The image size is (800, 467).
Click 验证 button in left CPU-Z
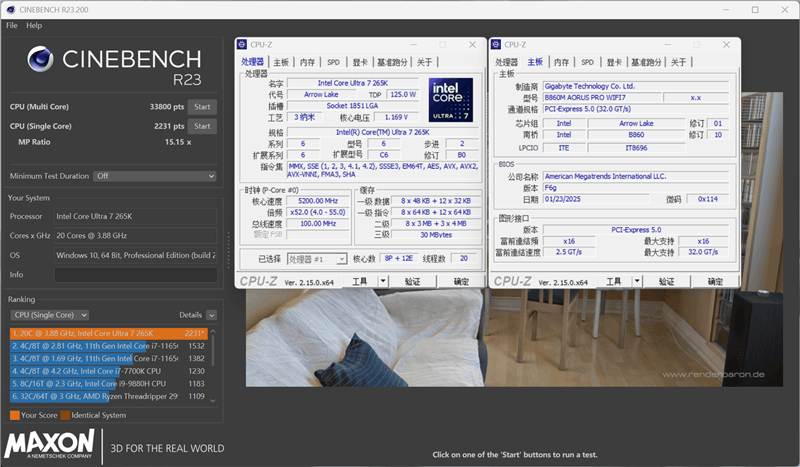[x=412, y=281]
